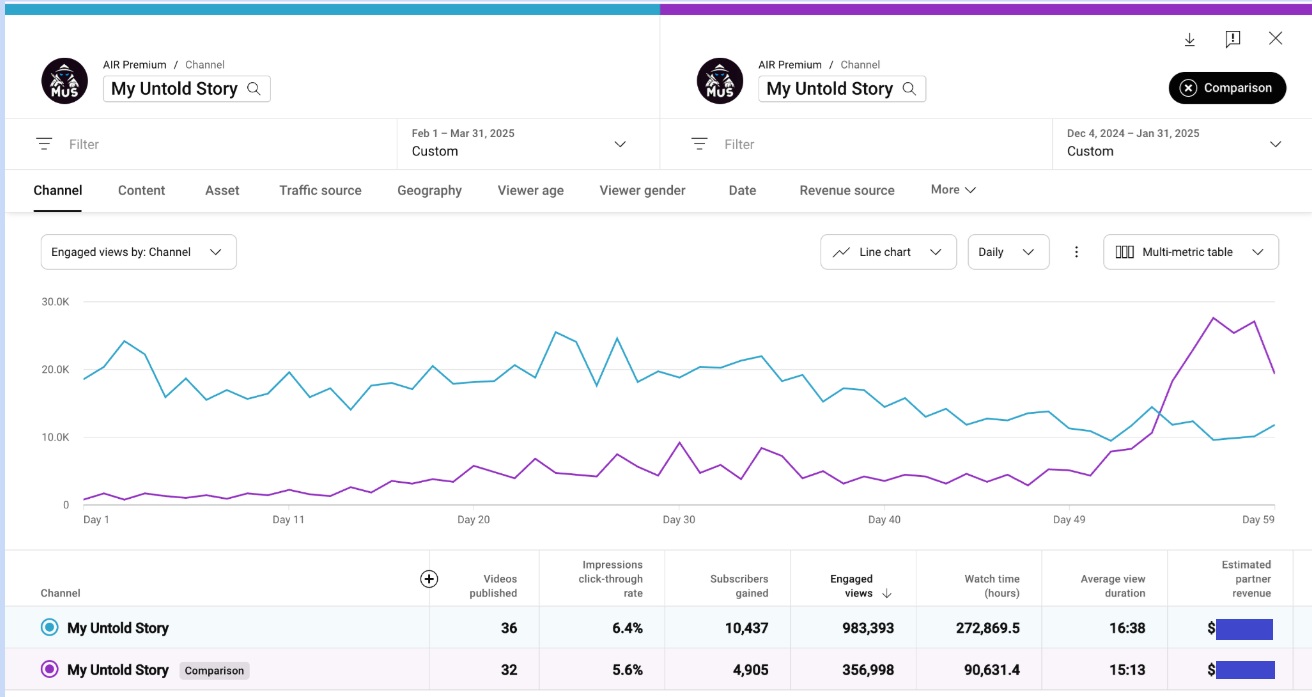The width and height of the screenshot is (1312, 697).
Task: Click left MUS channel avatar
Action: pyautogui.click(x=65, y=81)
